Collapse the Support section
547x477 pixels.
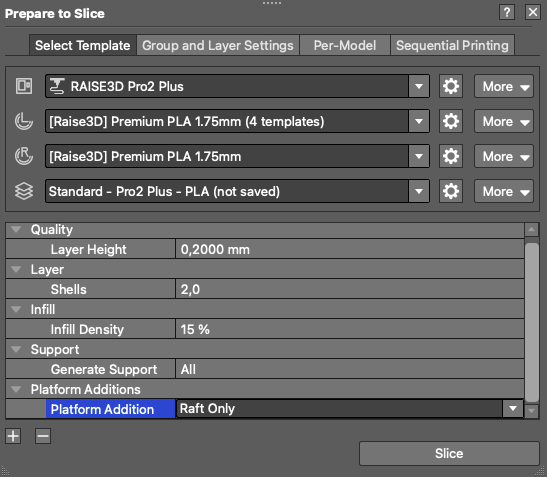[x=16, y=349]
